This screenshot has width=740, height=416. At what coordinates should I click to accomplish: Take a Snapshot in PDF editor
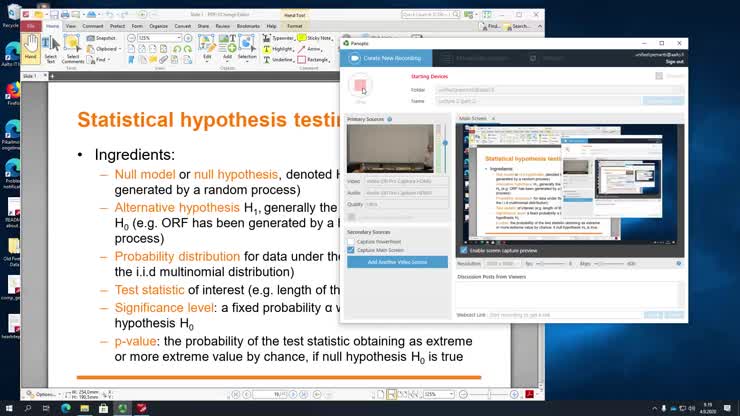pos(101,38)
